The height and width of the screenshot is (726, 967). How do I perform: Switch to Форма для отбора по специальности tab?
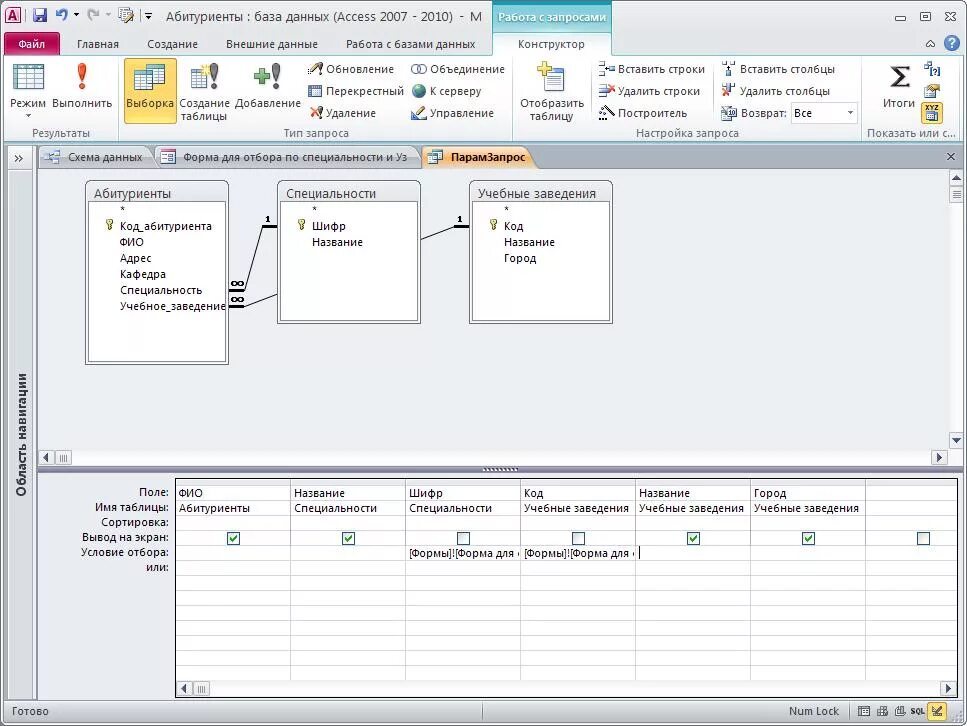tap(286, 157)
